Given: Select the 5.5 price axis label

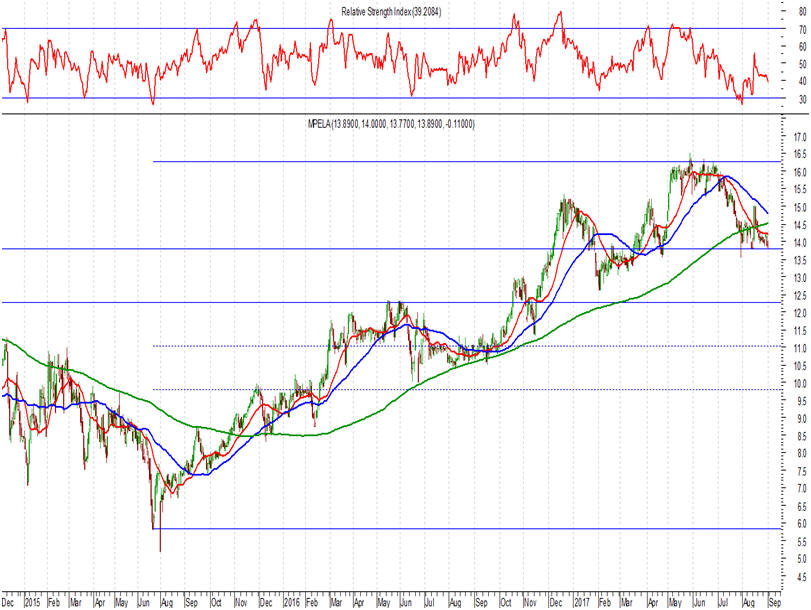Looking at the screenshot, I should (802, 542).
